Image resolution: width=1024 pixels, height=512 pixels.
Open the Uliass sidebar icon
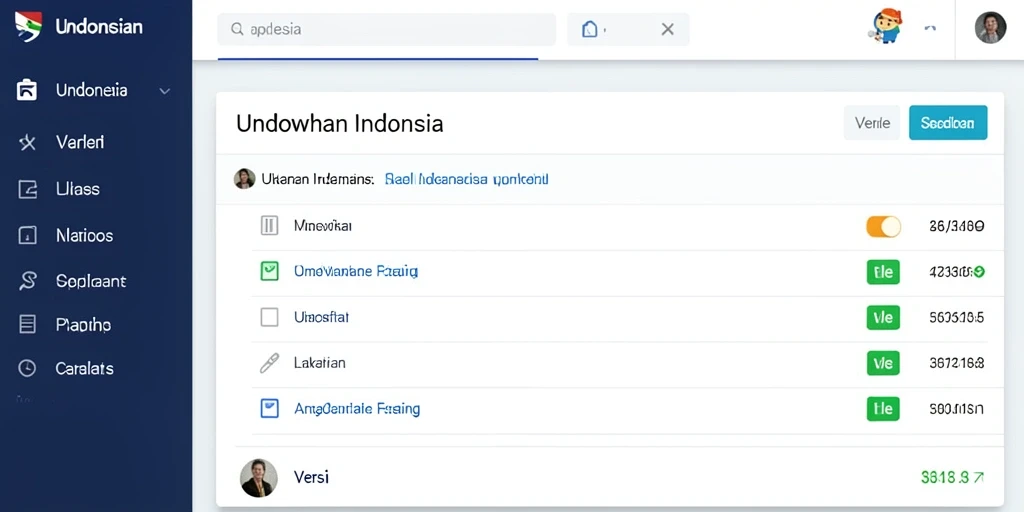(x=27, y=189)
